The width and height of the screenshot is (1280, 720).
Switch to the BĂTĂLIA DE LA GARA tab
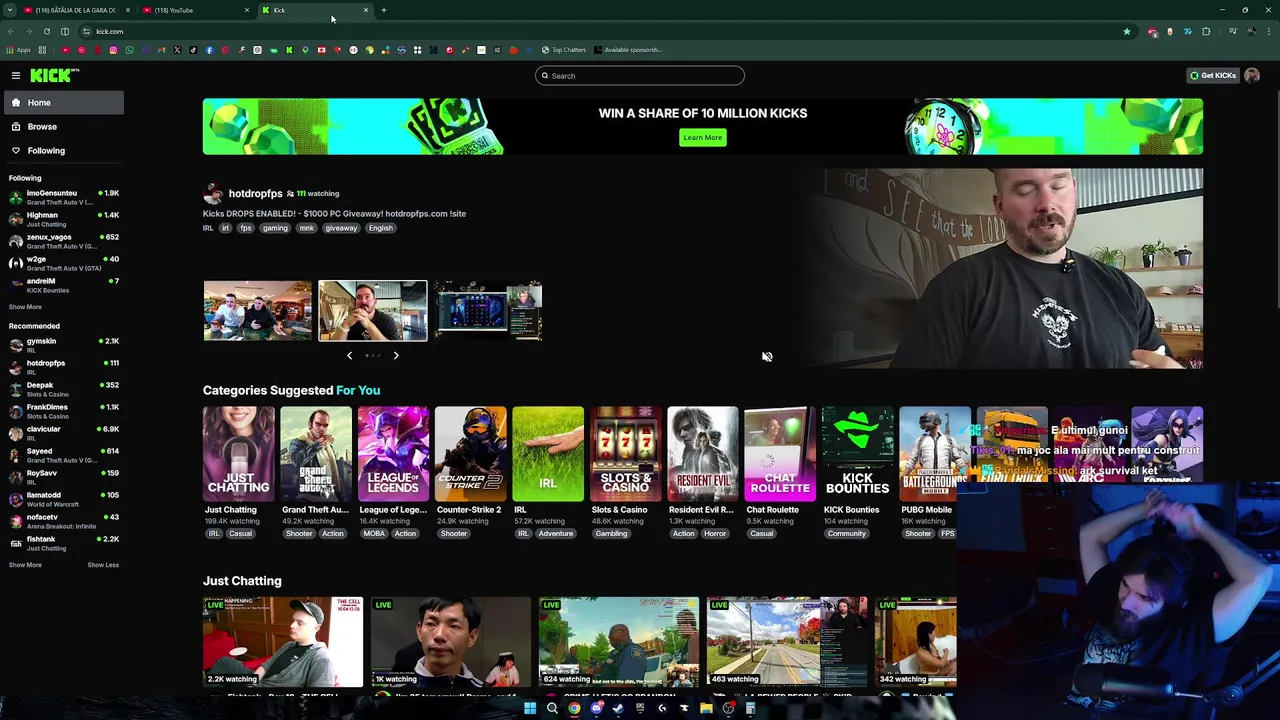75,10
